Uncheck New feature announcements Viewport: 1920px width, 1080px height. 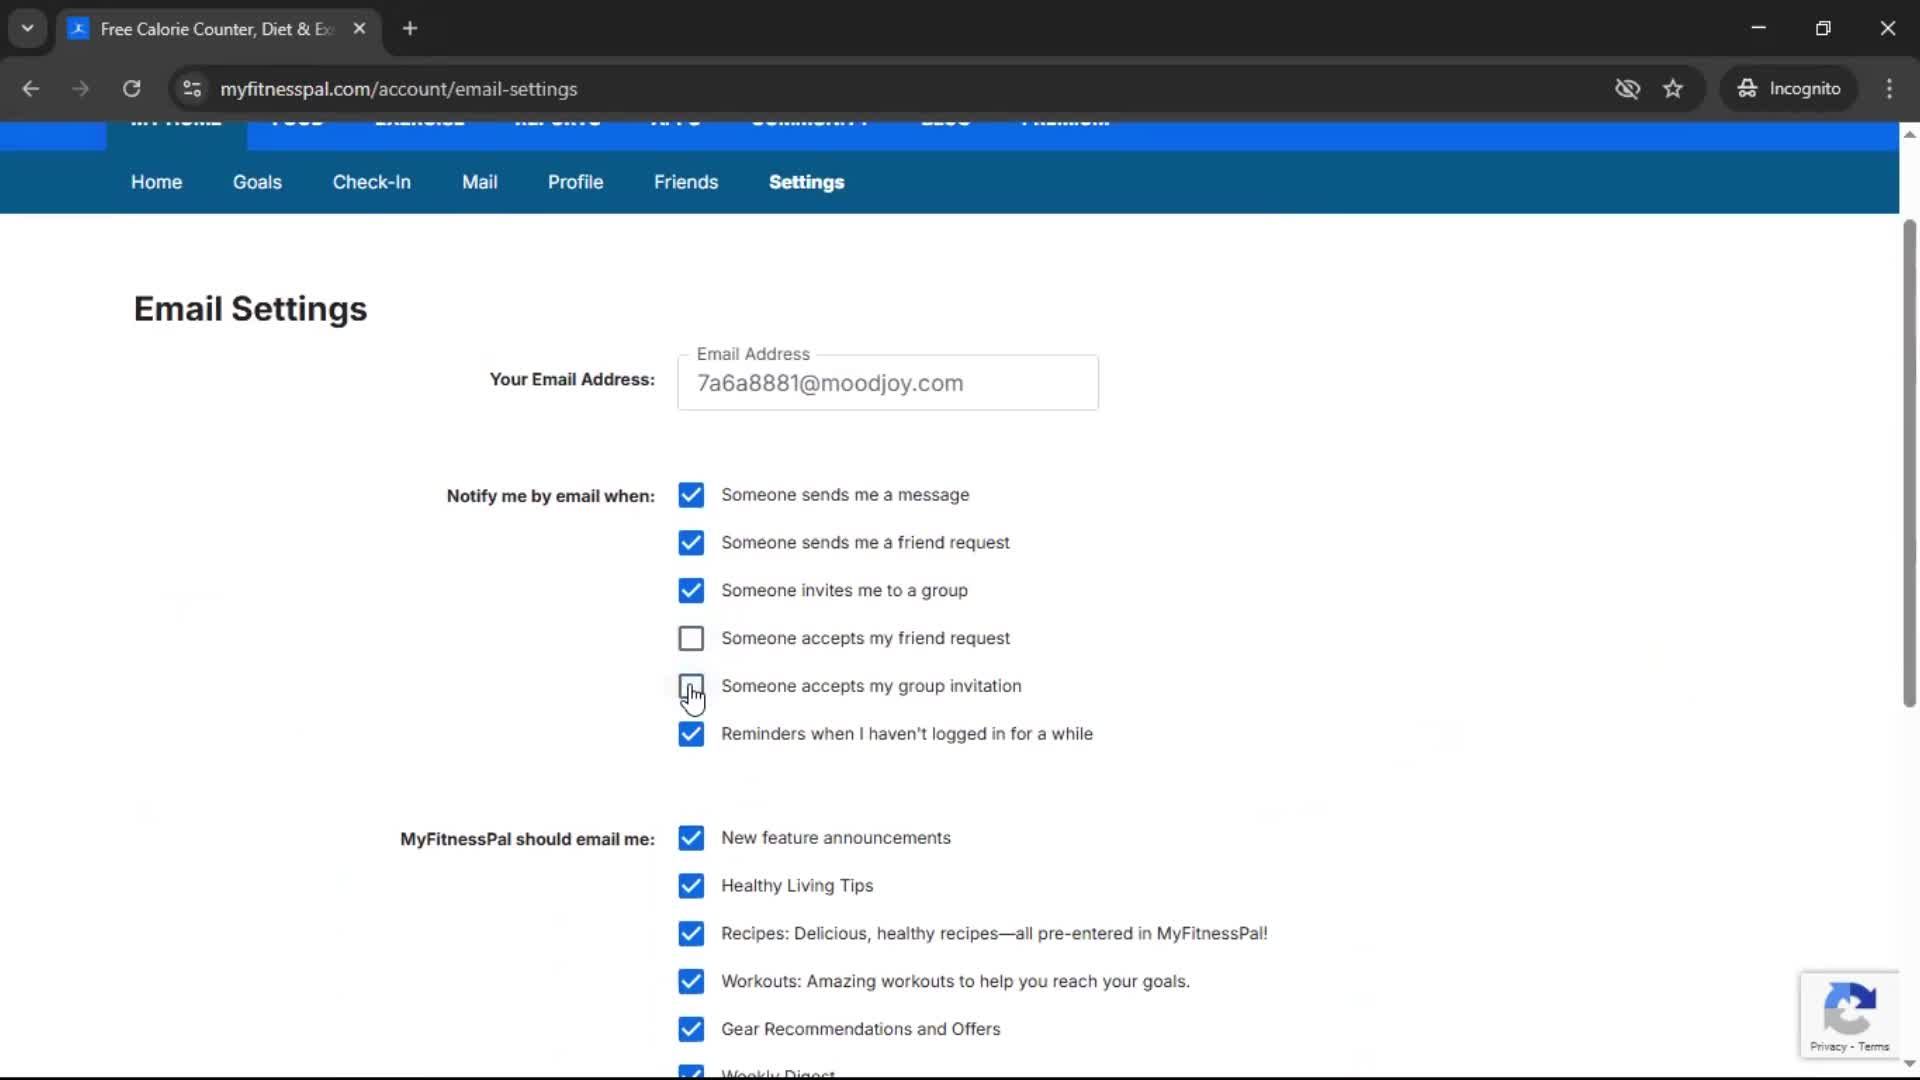coord(691,838)
